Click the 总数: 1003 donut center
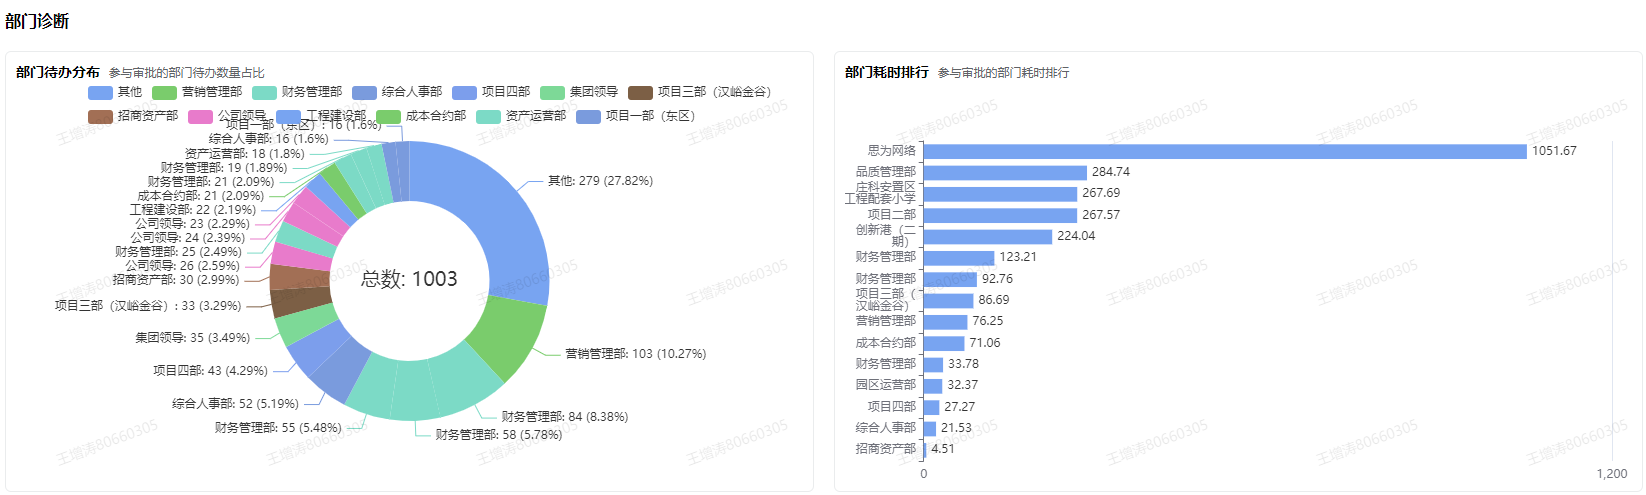Image resolution: width=1646 pixels, height=495 pixels. 409,279
